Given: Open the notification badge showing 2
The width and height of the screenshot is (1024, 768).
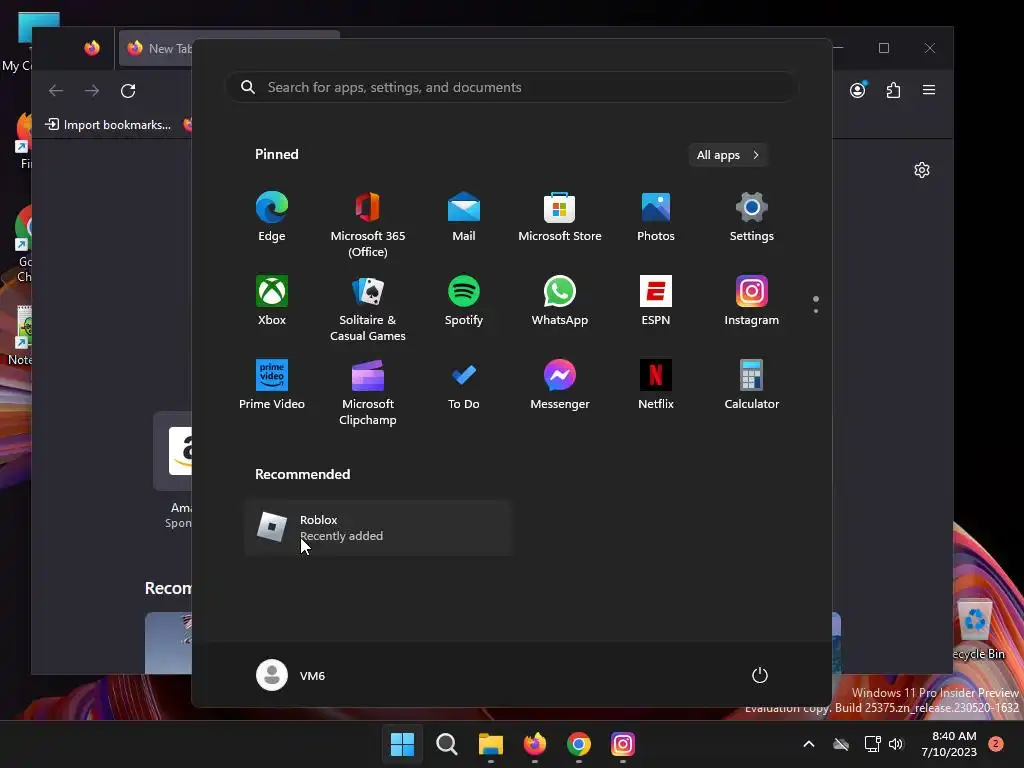Looking at the screenshot, I should pyautogui.click(x=996, y=744).
